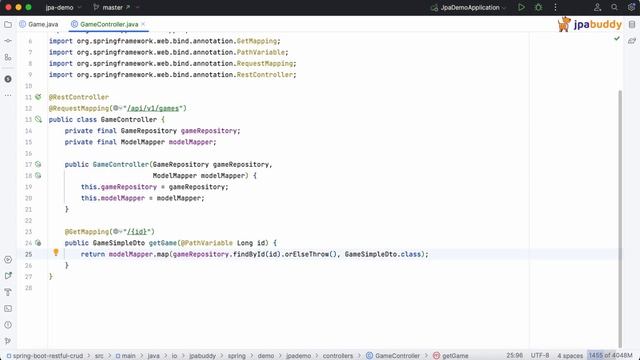Open the globe URL menu in RequestMapping

[117, 108]
